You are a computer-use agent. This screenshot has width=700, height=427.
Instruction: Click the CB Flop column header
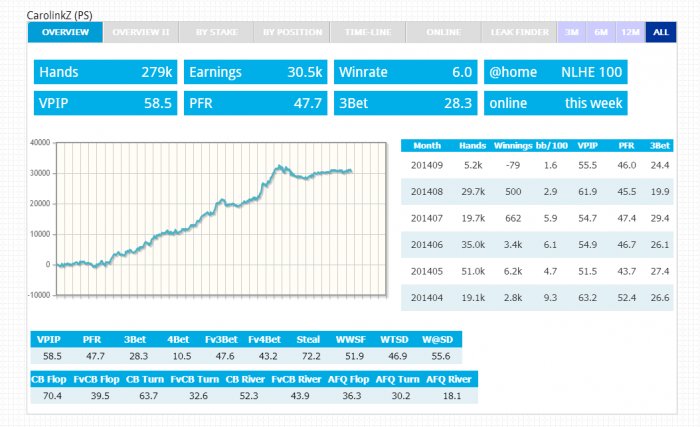coord(49,379)
